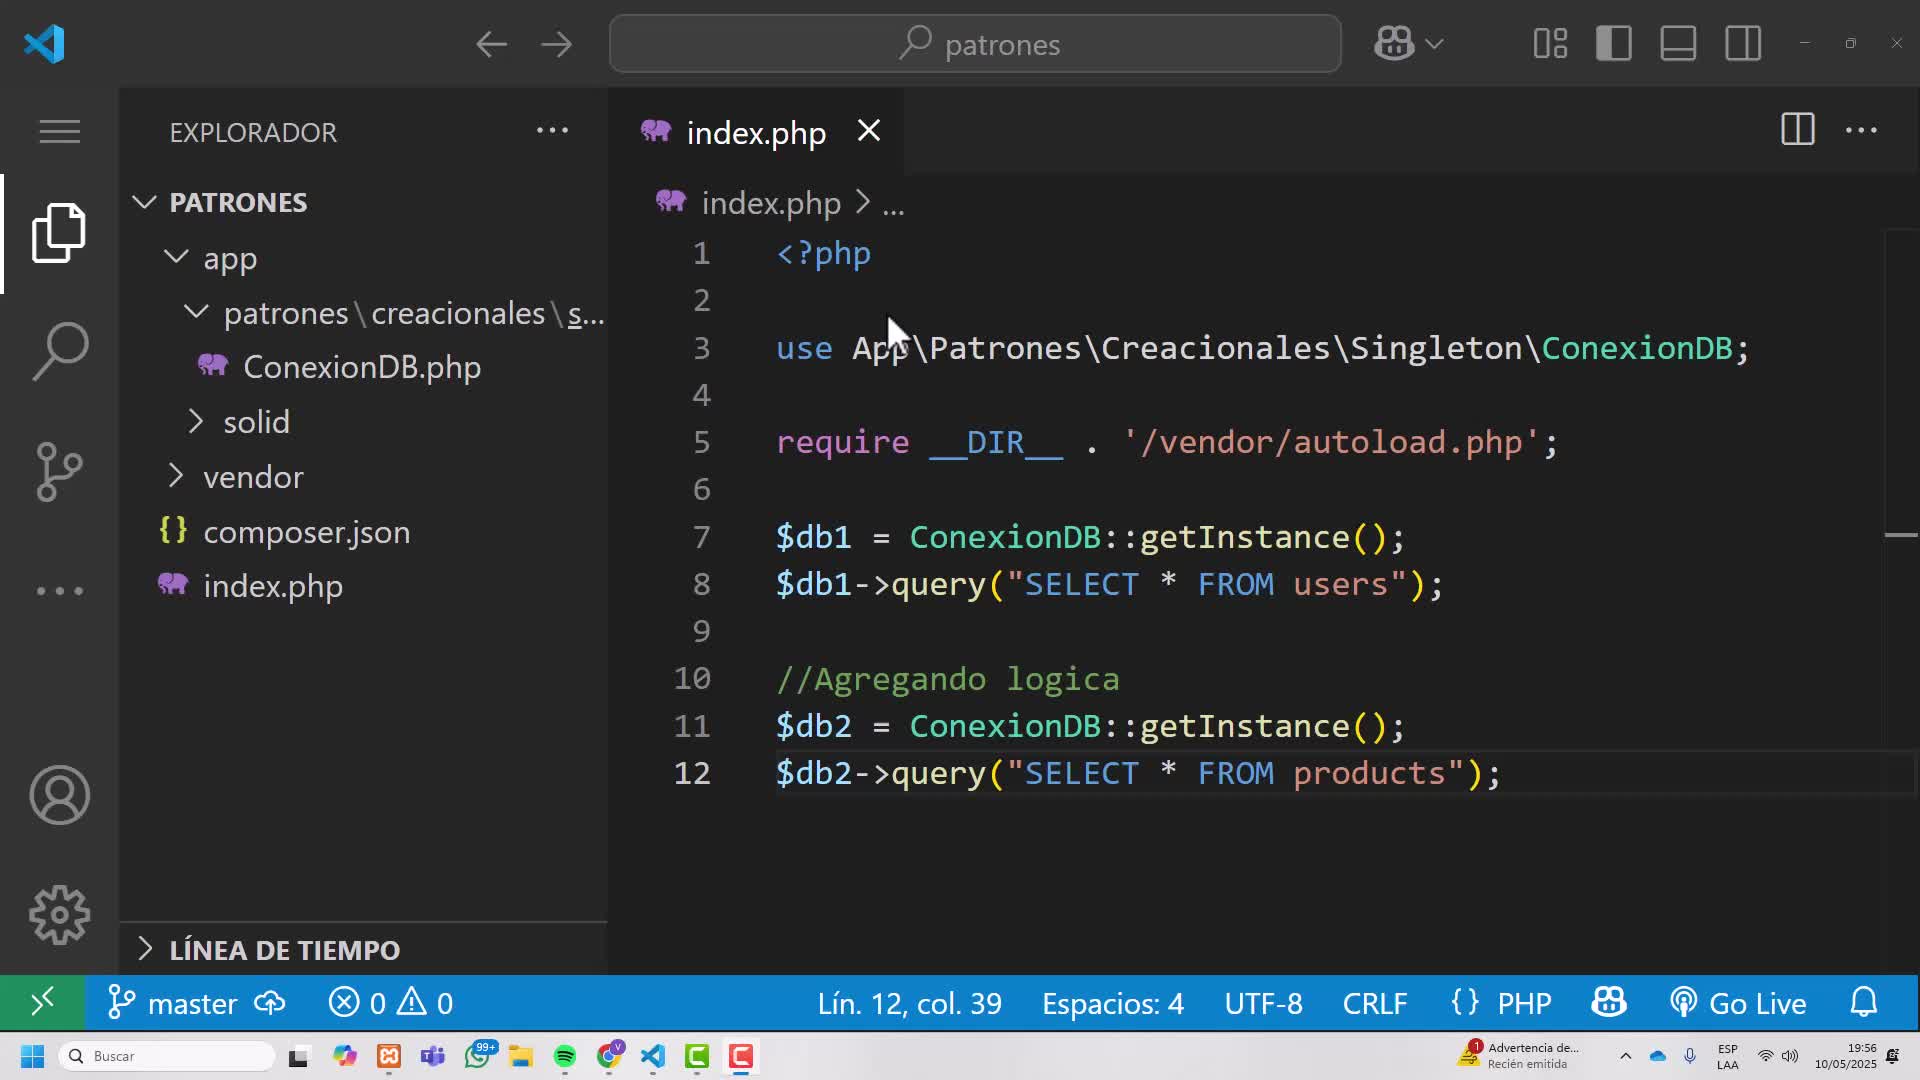Start Go Live server
Image resolution: width=1920 pixels, height=1080 pixels.
1738,1003
